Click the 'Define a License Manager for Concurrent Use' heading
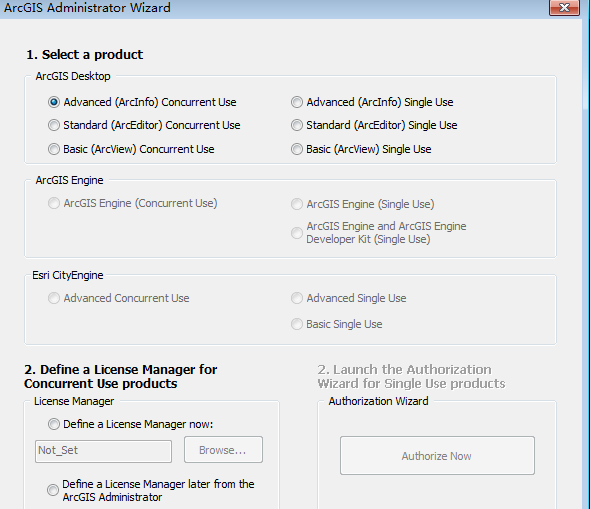Viewport: 590px width, 509px height. 120,377
